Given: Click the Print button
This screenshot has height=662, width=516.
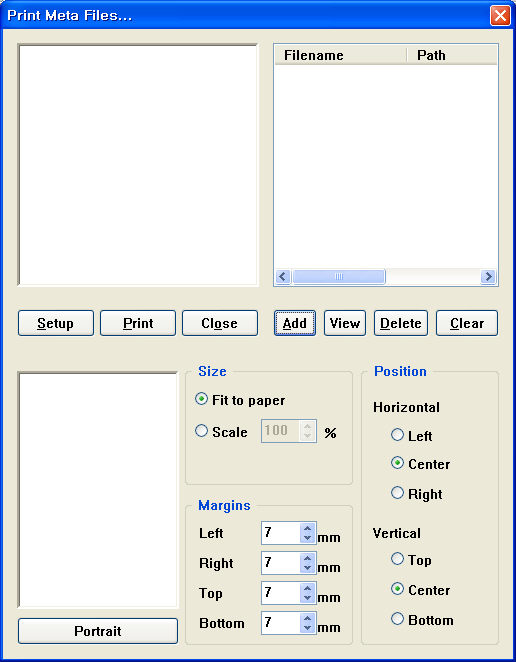Looking at the screenshot, I should tap(138, 323).
